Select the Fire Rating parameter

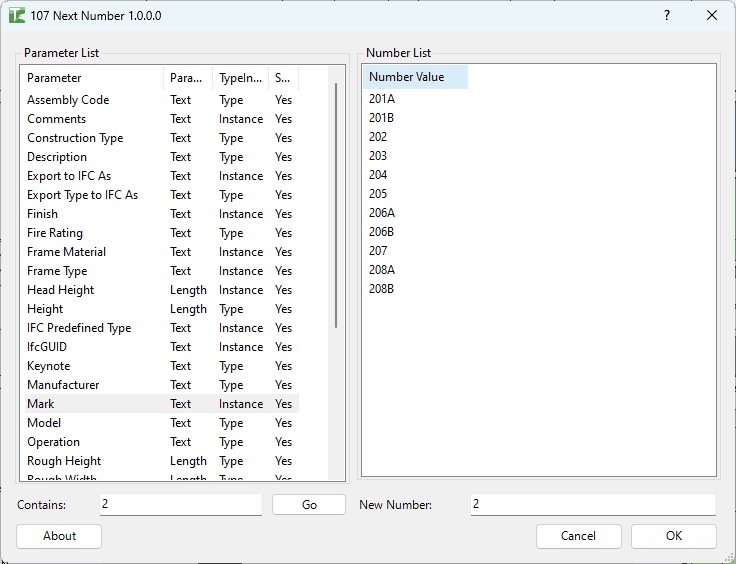point(162,233)
